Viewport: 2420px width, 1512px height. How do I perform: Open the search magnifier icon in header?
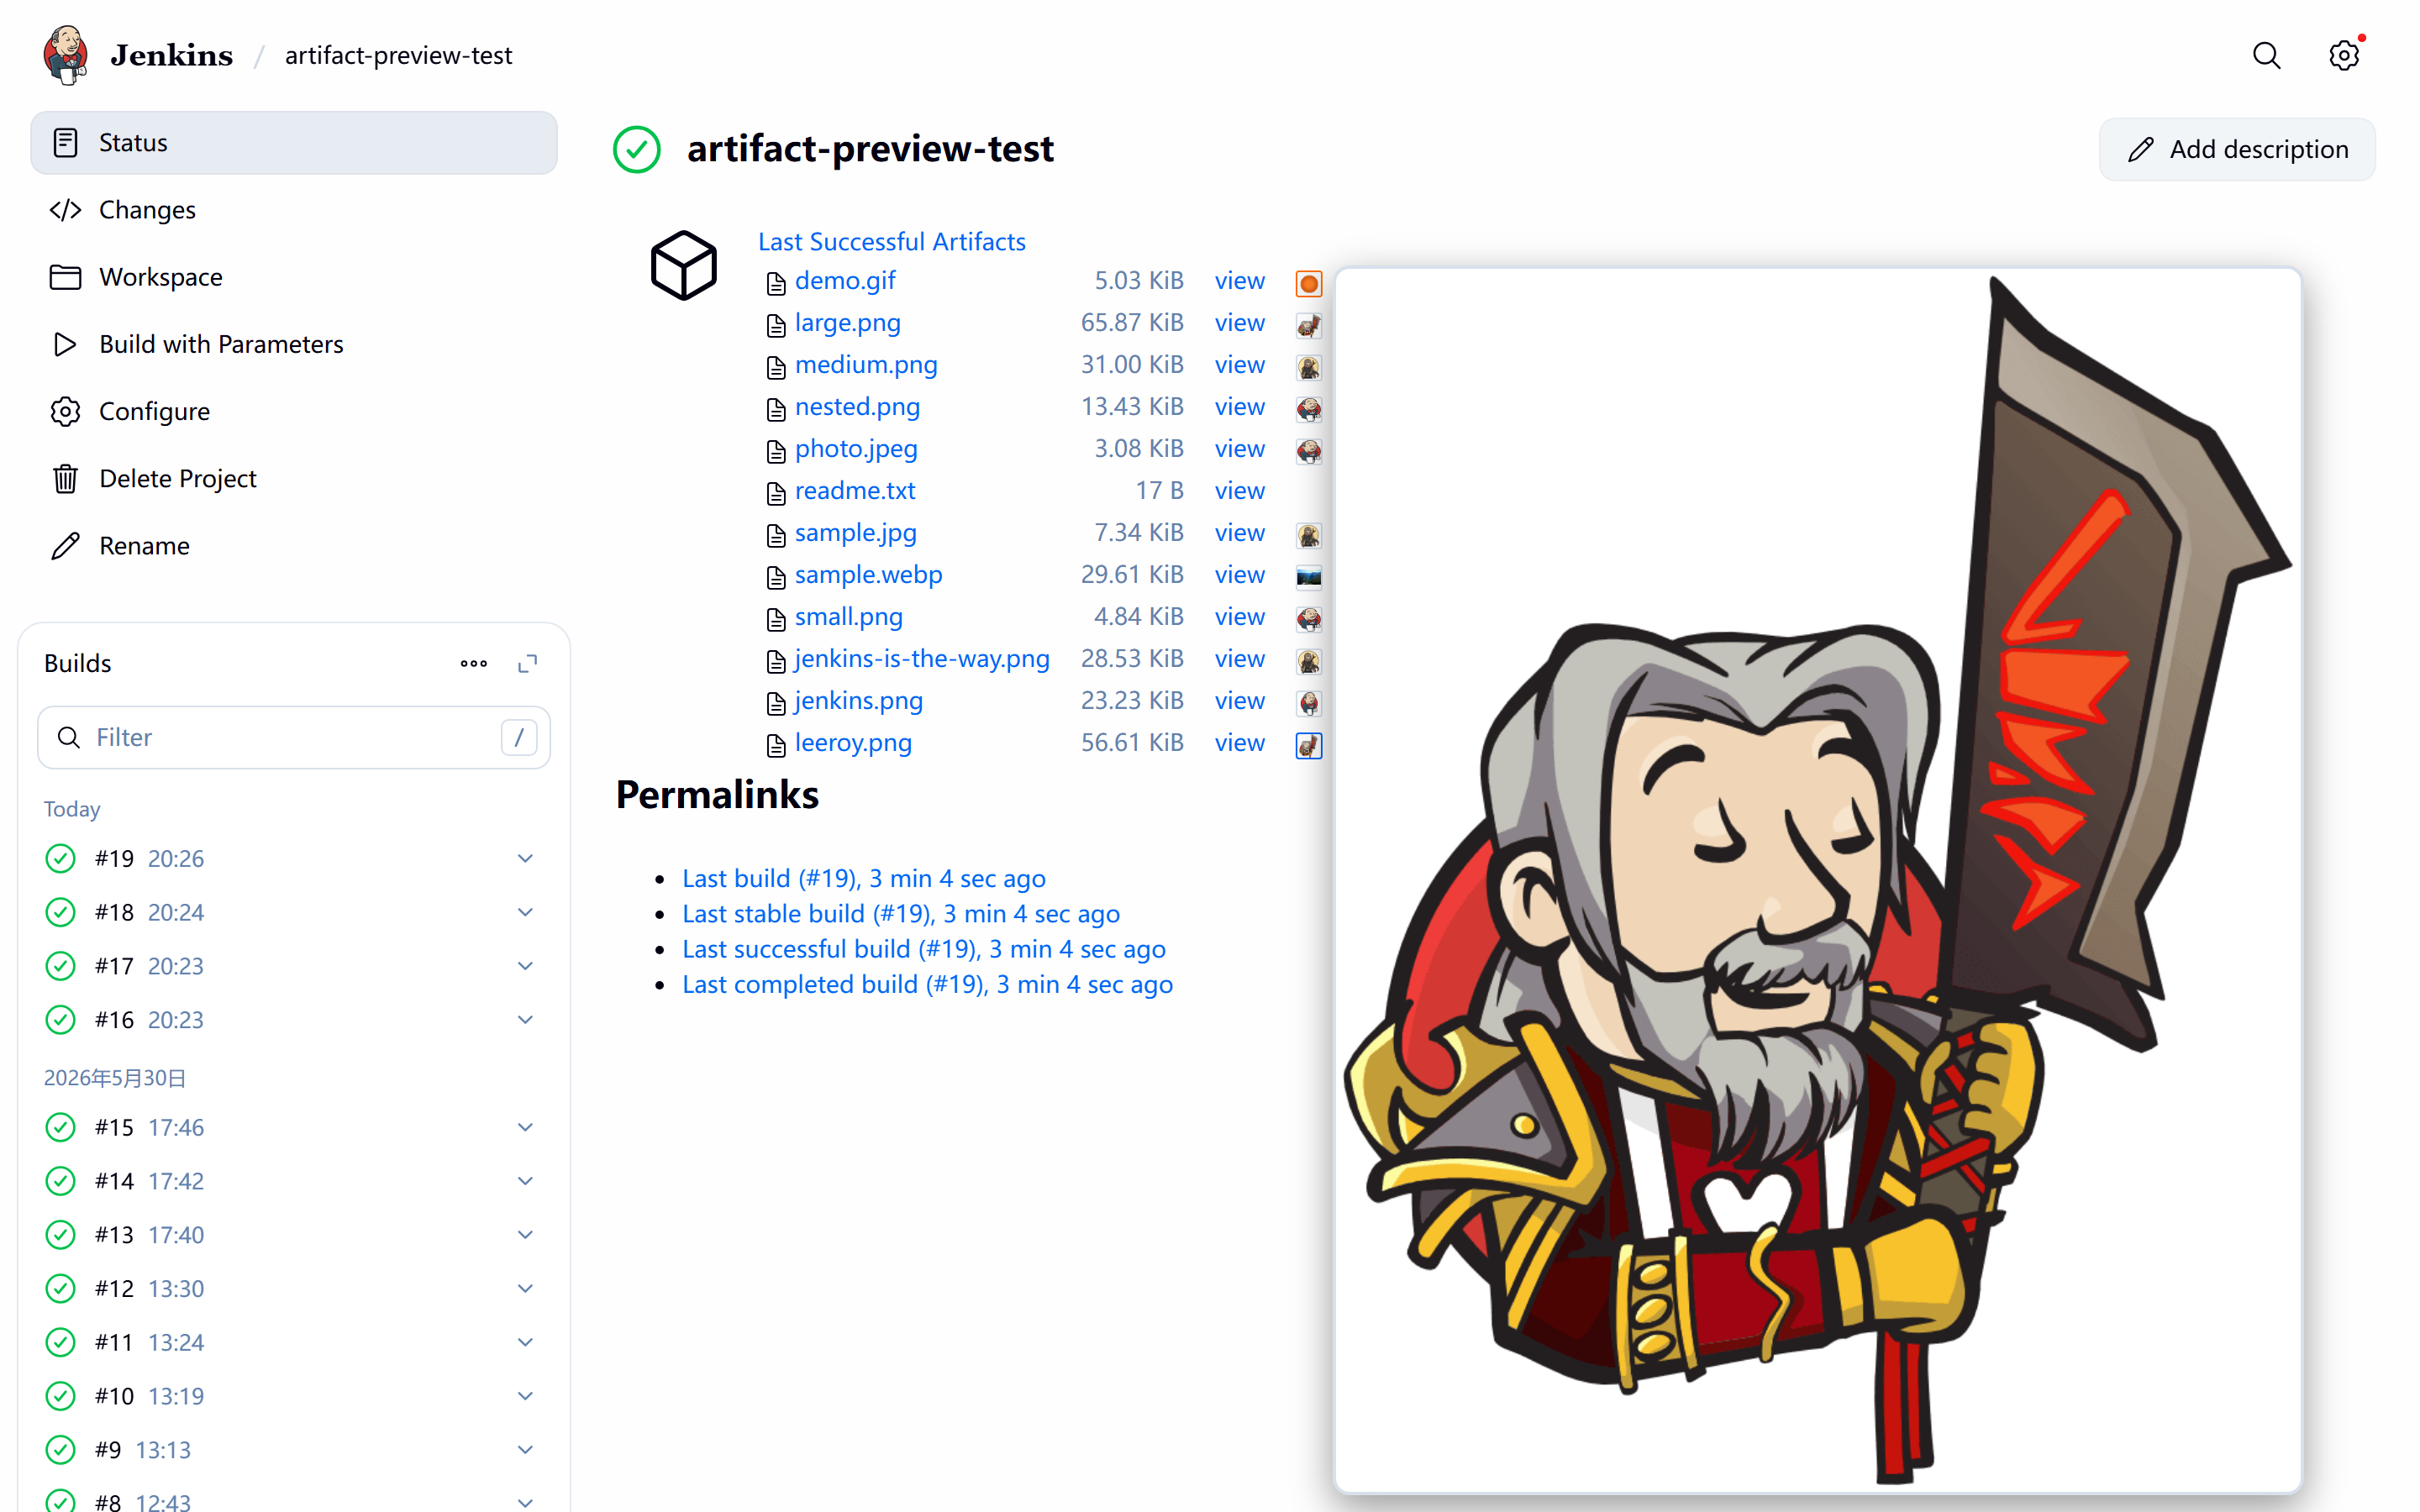[2266, 55]
